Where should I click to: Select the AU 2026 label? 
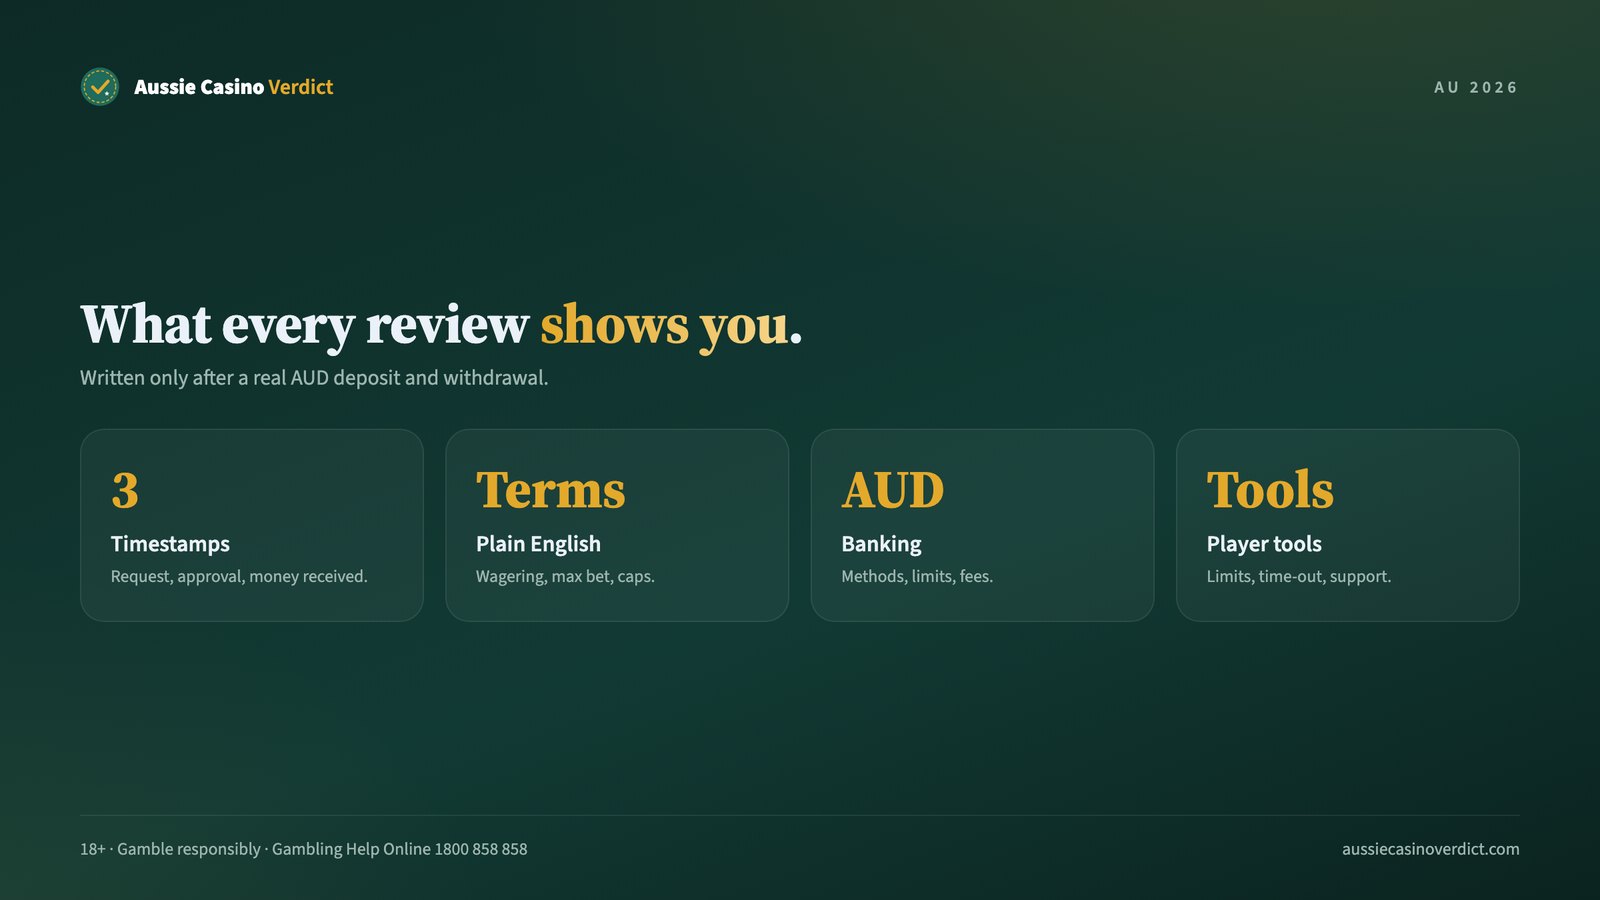click(1476, 88)
